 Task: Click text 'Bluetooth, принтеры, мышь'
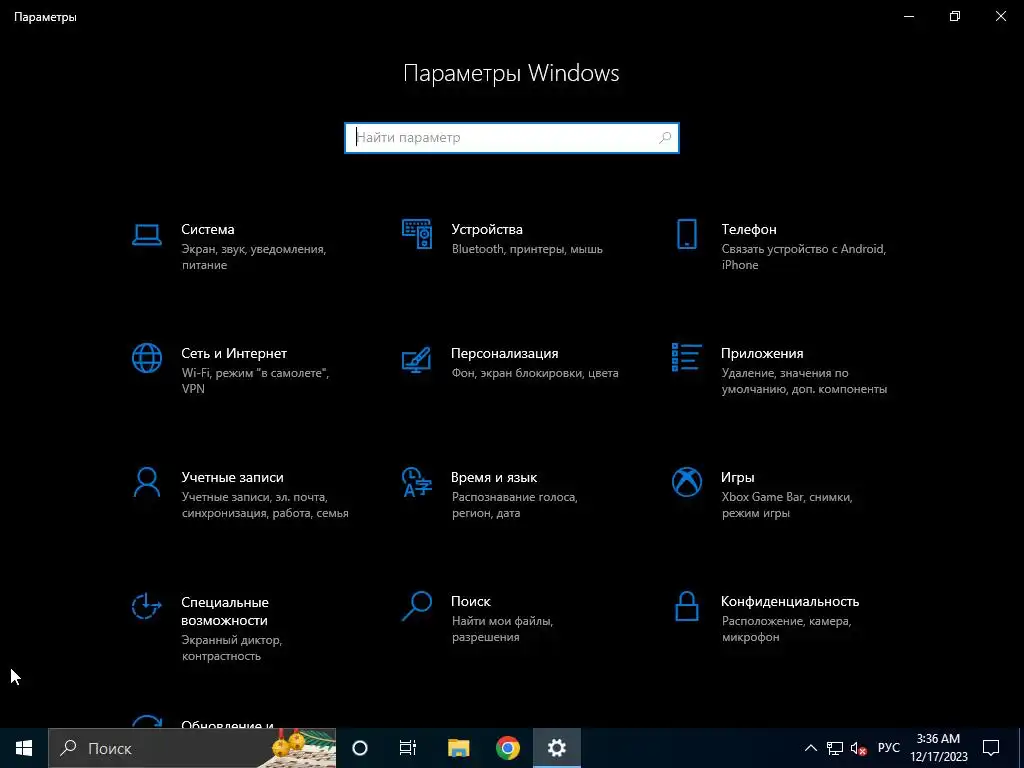(x=527, y=249)
